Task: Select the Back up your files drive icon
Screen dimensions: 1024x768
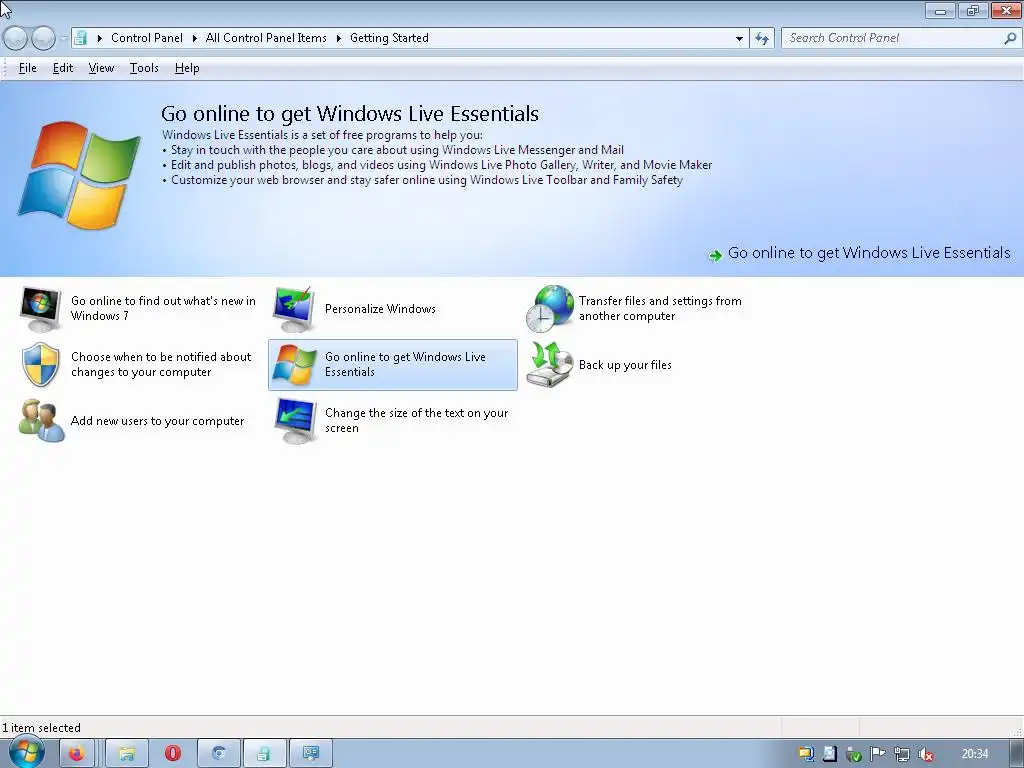Action: [x=549, y=364]
